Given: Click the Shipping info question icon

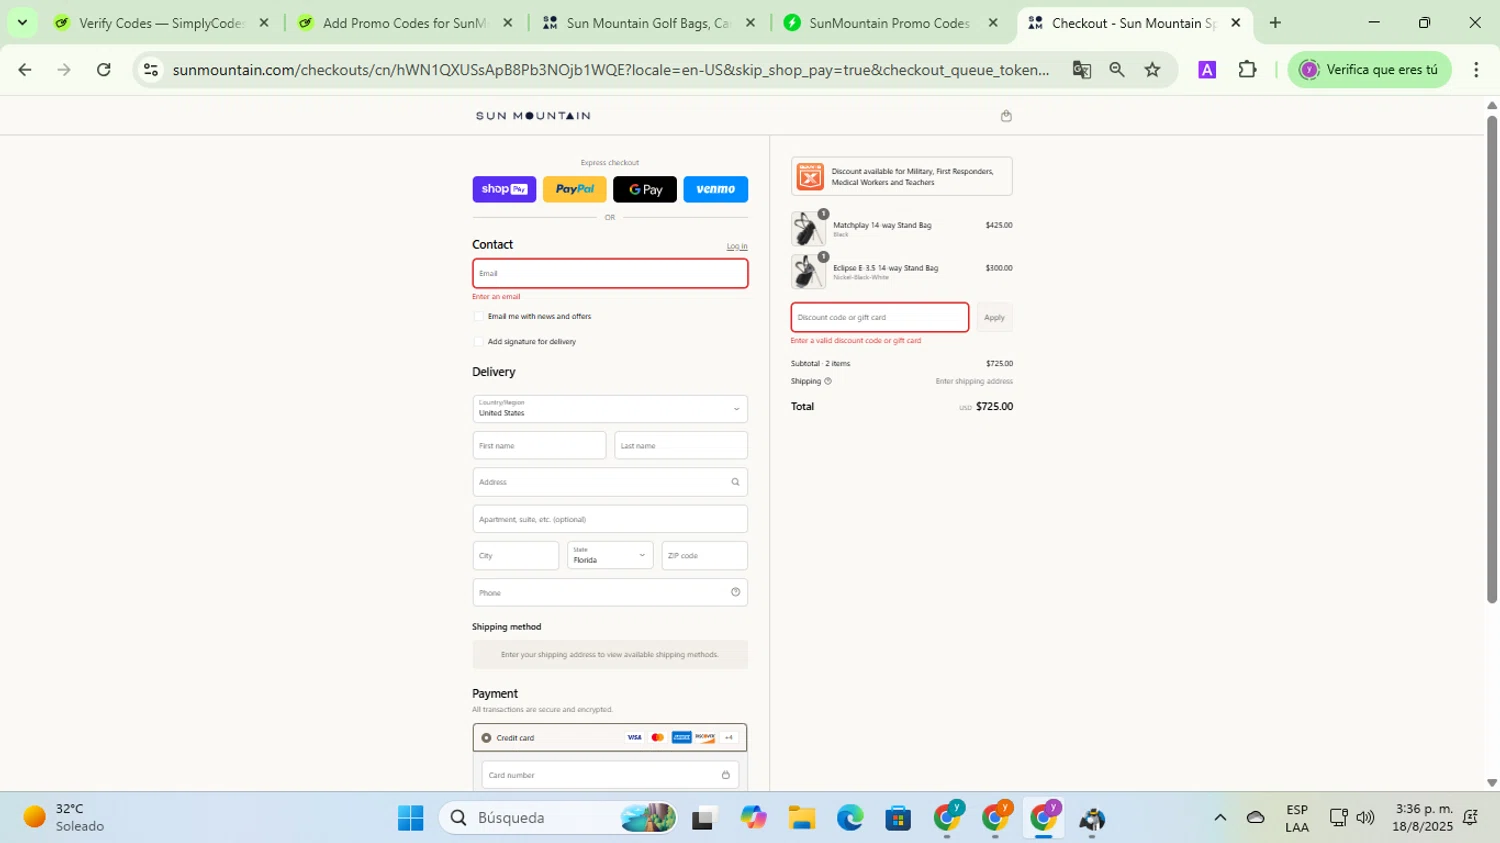Looking at the screenshot, I should 828,381.
